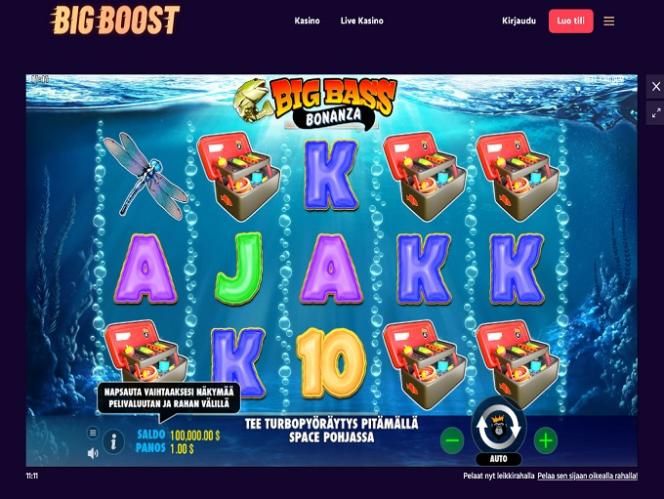The width and height of the screenshot is (664, 499).
Task: Open the game info 'i' icon
Action: (113, 443)
